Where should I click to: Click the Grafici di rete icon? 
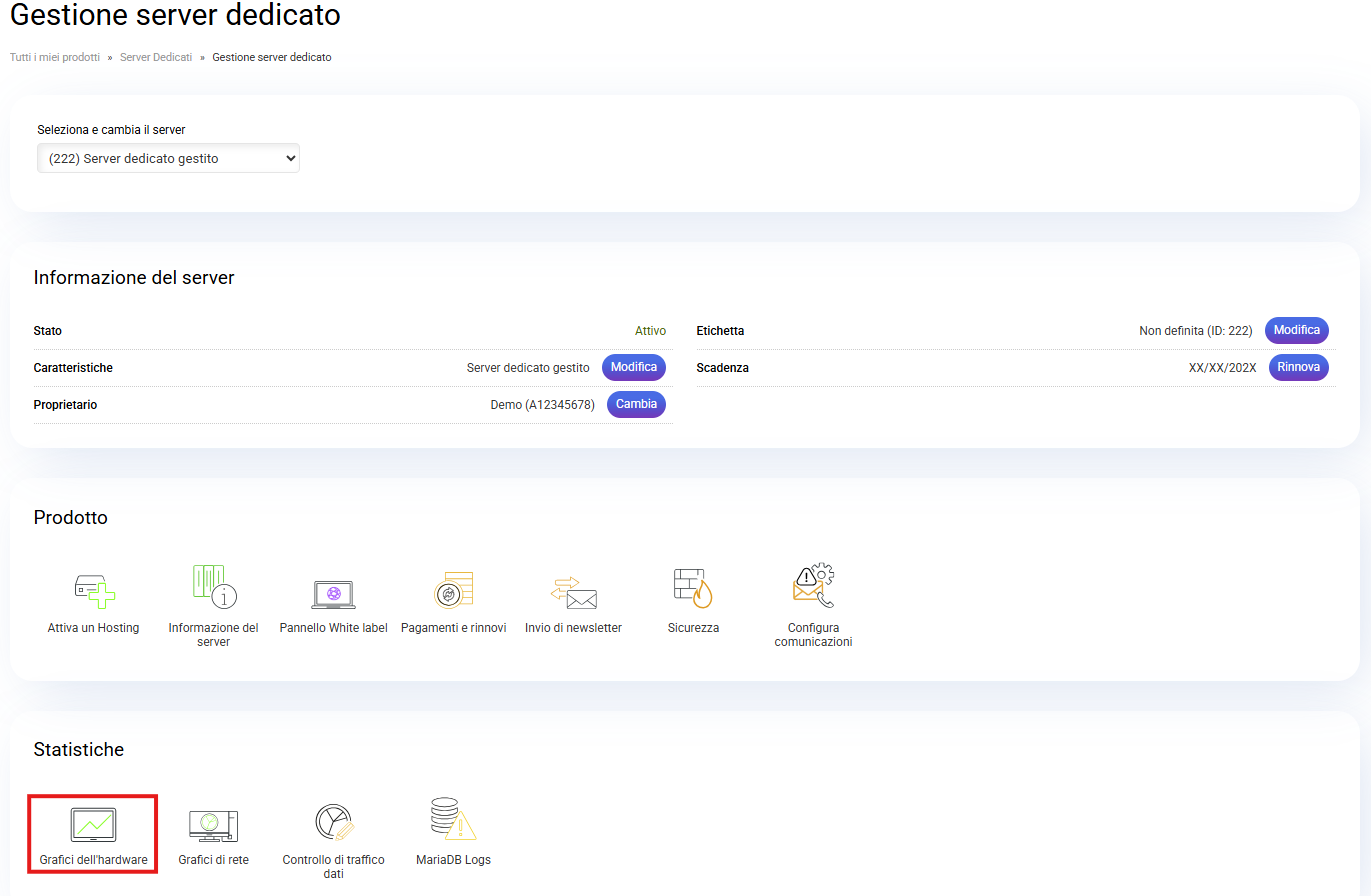213,825
